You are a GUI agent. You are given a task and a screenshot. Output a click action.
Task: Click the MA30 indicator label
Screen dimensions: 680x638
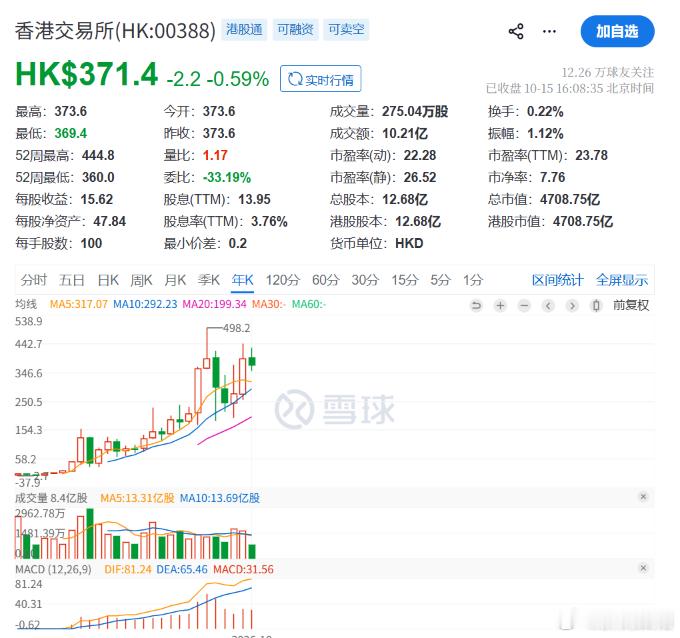coord(269,304)
